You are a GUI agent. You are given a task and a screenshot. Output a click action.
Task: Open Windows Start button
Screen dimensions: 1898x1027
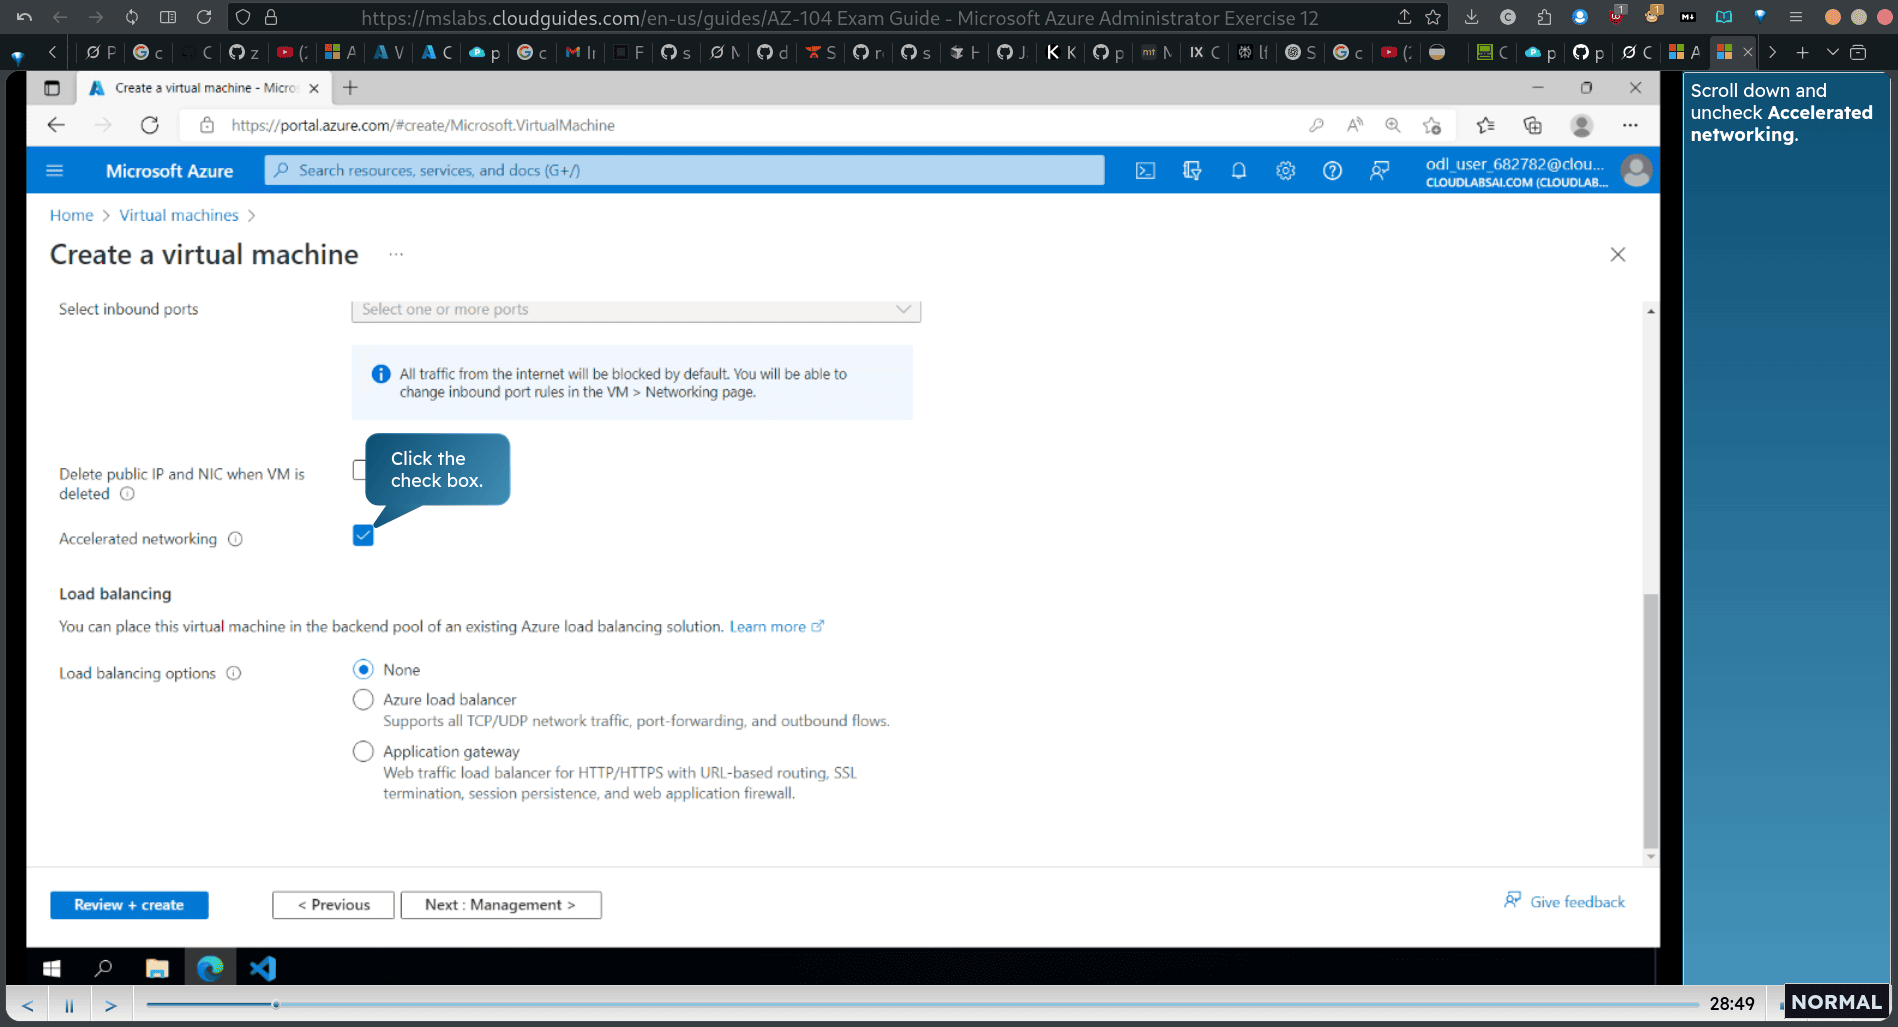pos(52,968)
